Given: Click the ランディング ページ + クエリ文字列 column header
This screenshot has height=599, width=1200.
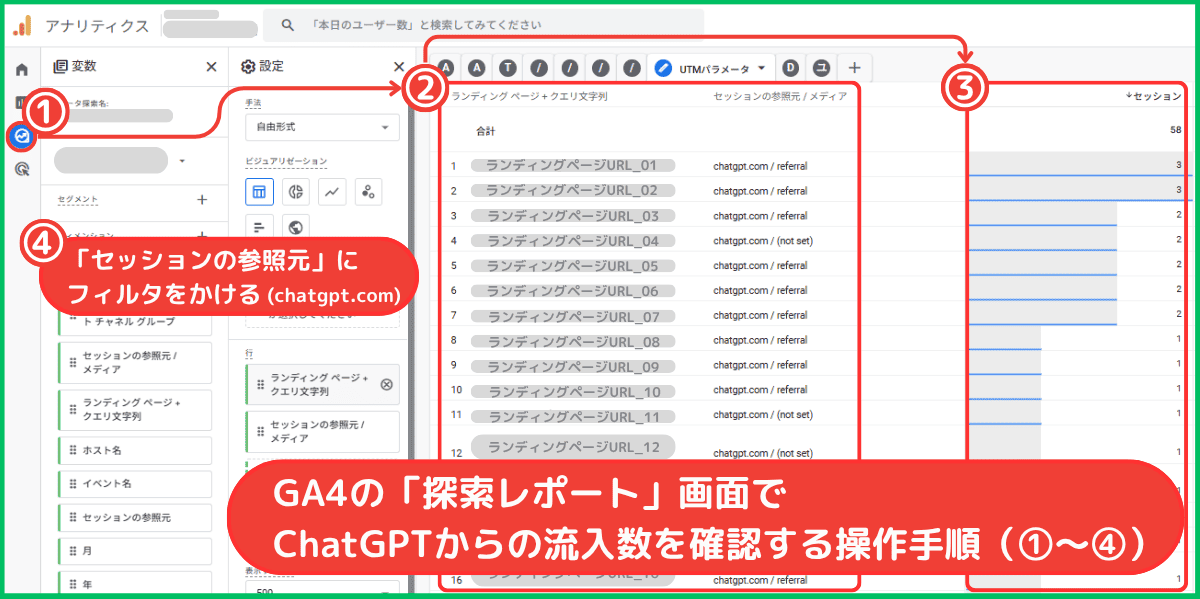Looking at the screenshot, I should pyautogui.click(x=529, y=97).
